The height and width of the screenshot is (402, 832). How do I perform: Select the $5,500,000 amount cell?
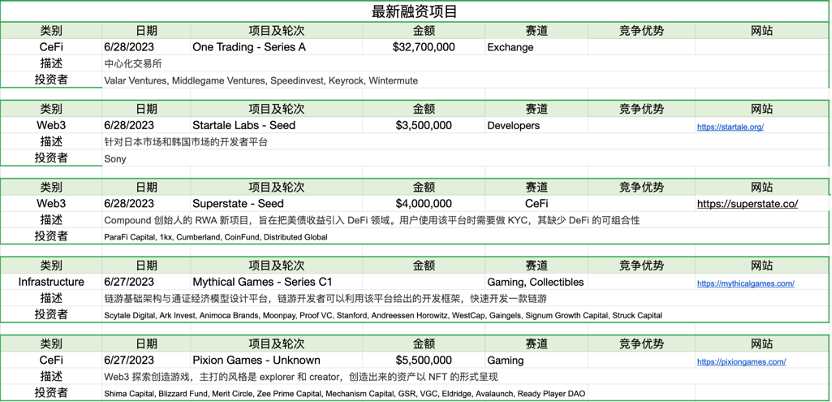(423, 361)
